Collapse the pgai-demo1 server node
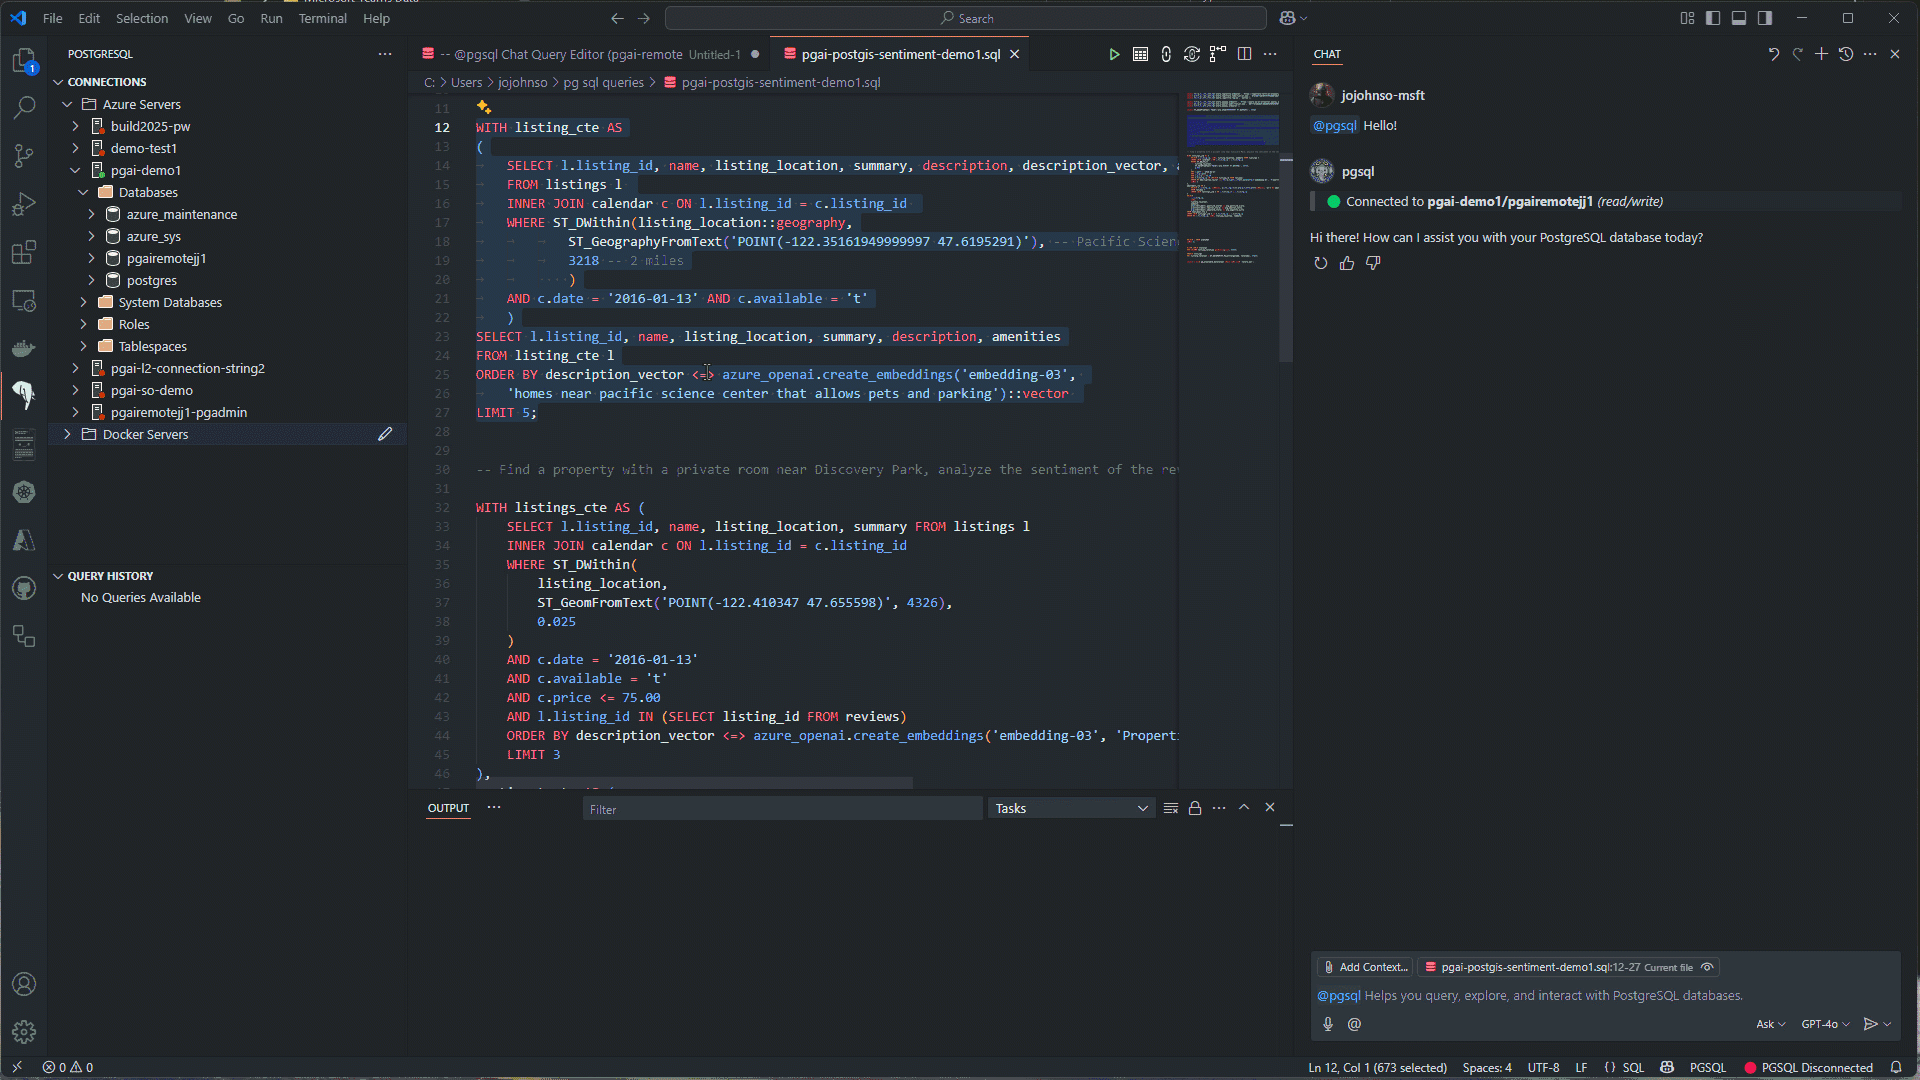 click(75, 170)
